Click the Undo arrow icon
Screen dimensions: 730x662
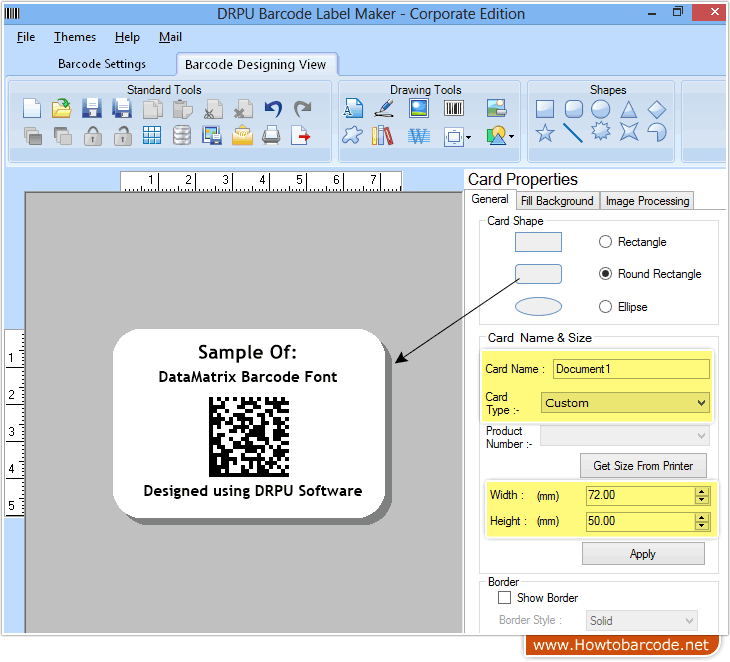coord(273,109)
